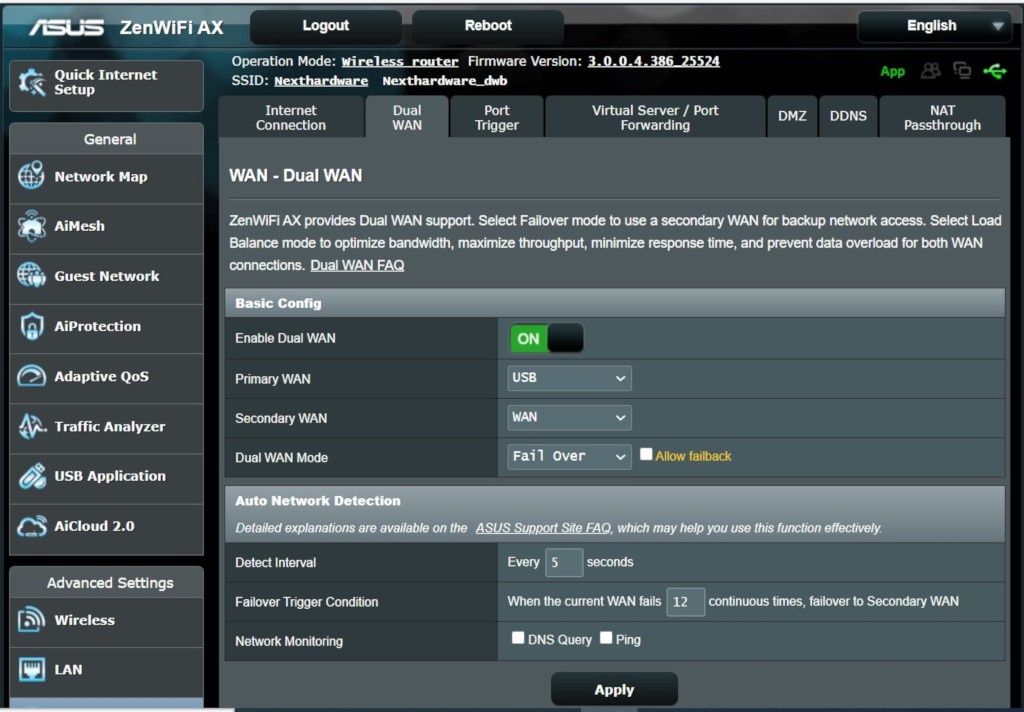Screen dimensions: 1024x712
Task: Open the NAT Passthrough tab
Action: pyautogui.click(x=942, y=118)
